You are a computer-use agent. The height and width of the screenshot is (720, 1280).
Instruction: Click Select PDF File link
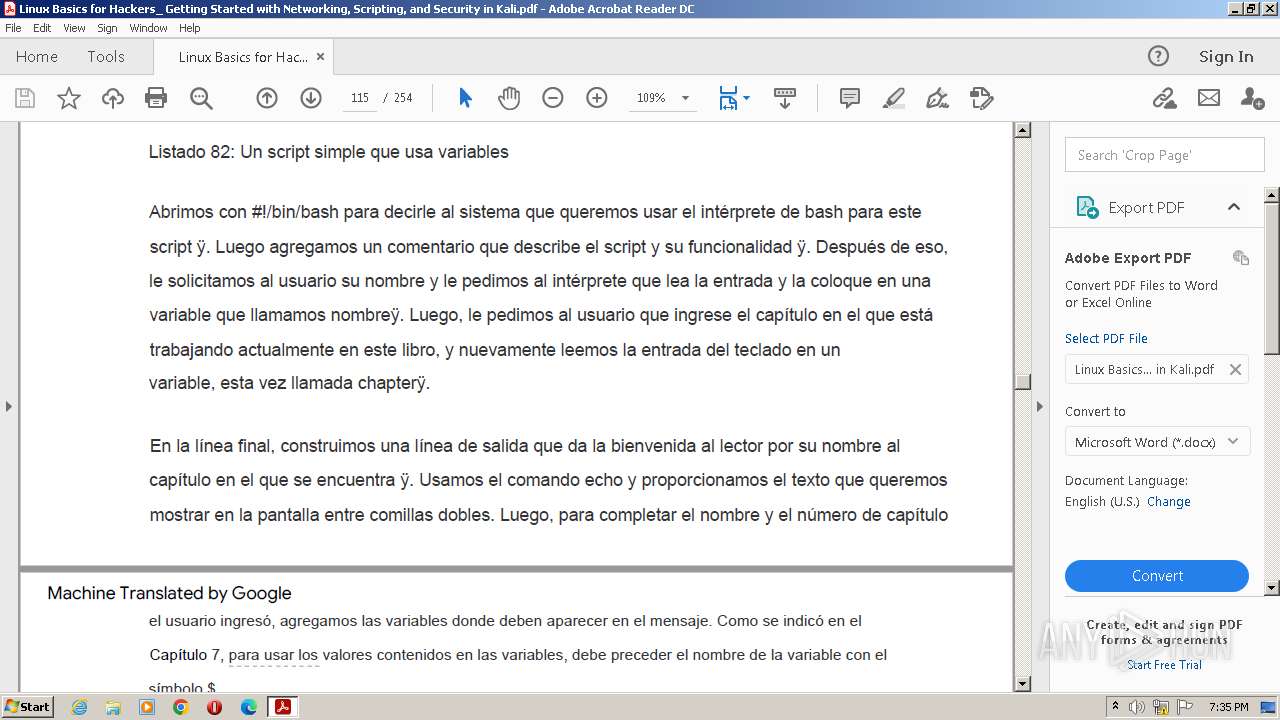(x=1106, y=338)
